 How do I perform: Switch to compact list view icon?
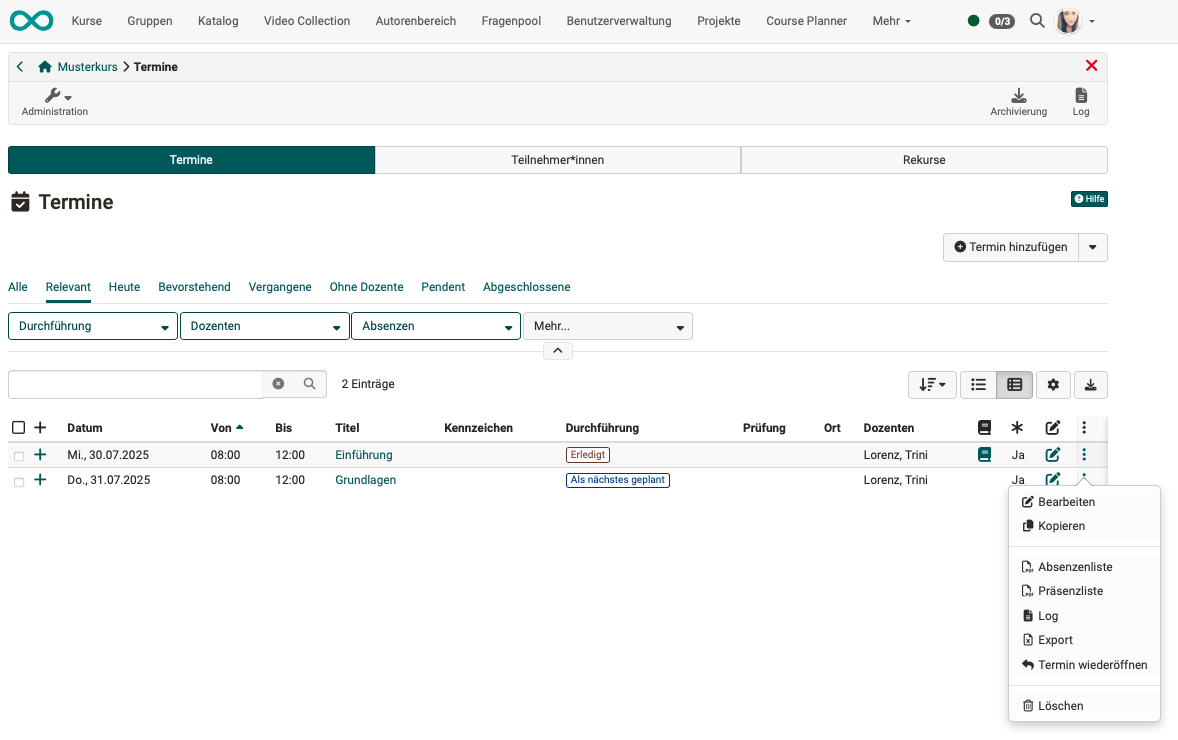pyautogui.click(x=978, y=385)
